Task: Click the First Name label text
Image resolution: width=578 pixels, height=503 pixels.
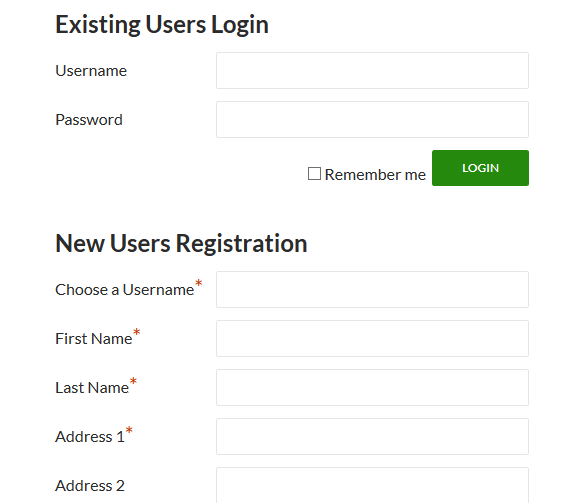Action: (94, 339)
